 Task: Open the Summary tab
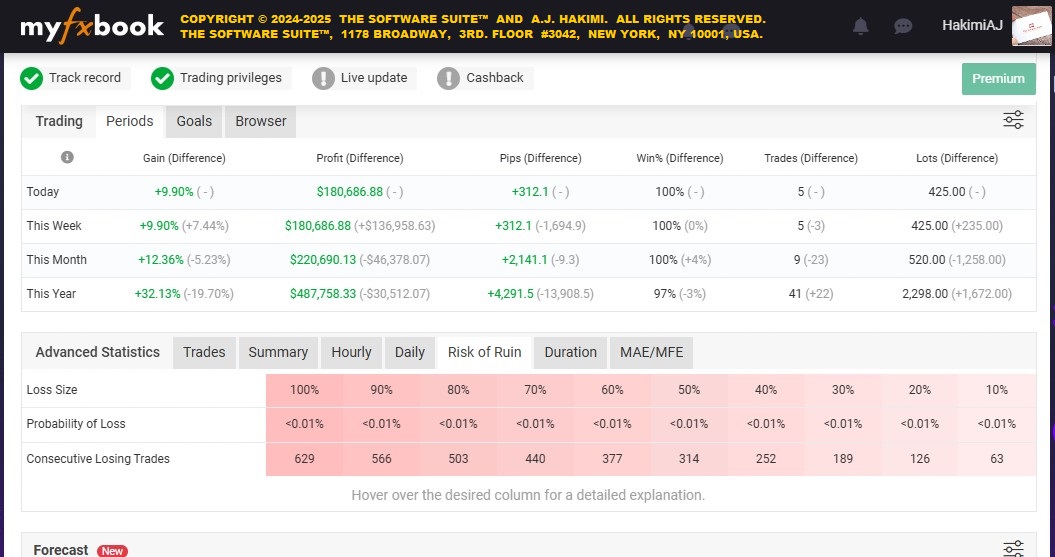coord(278,352)
